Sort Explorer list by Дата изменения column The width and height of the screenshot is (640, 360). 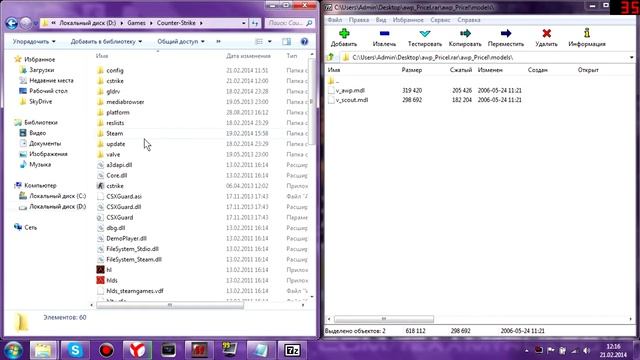coord(248,56)
